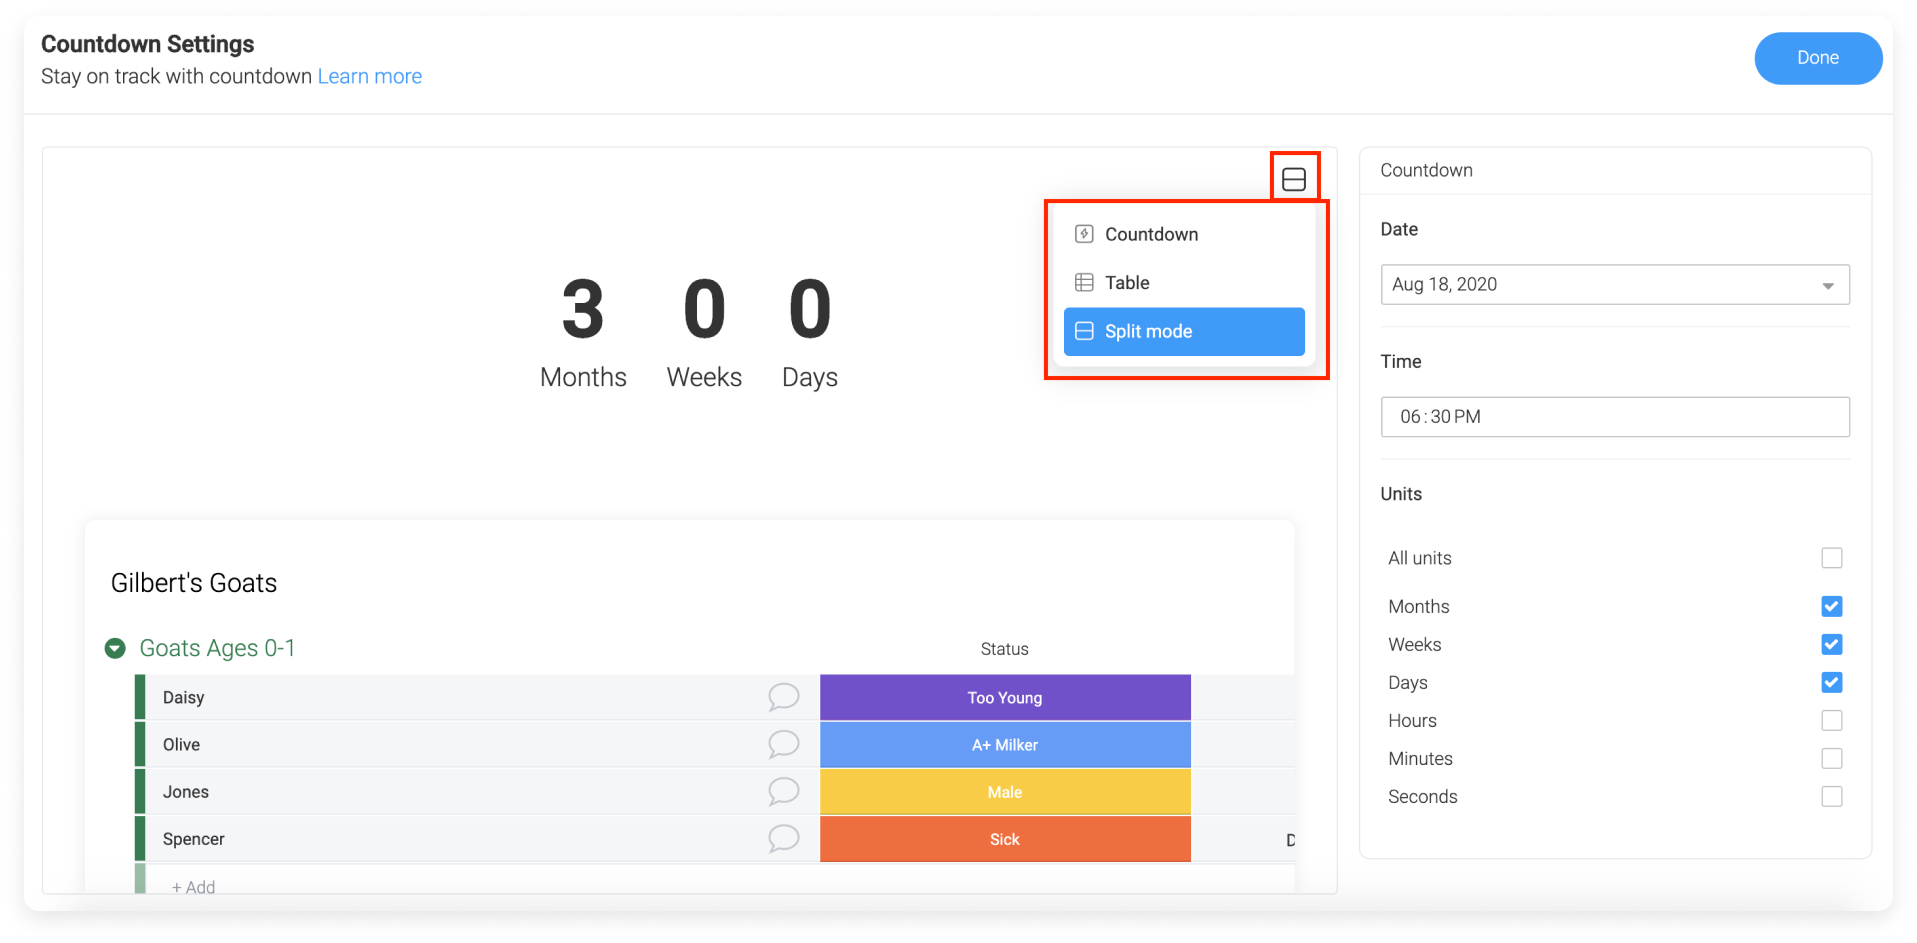The width and height of the screenshot is (1917, 943).
Task: Open the Learn more link
Action: (369, 76)
